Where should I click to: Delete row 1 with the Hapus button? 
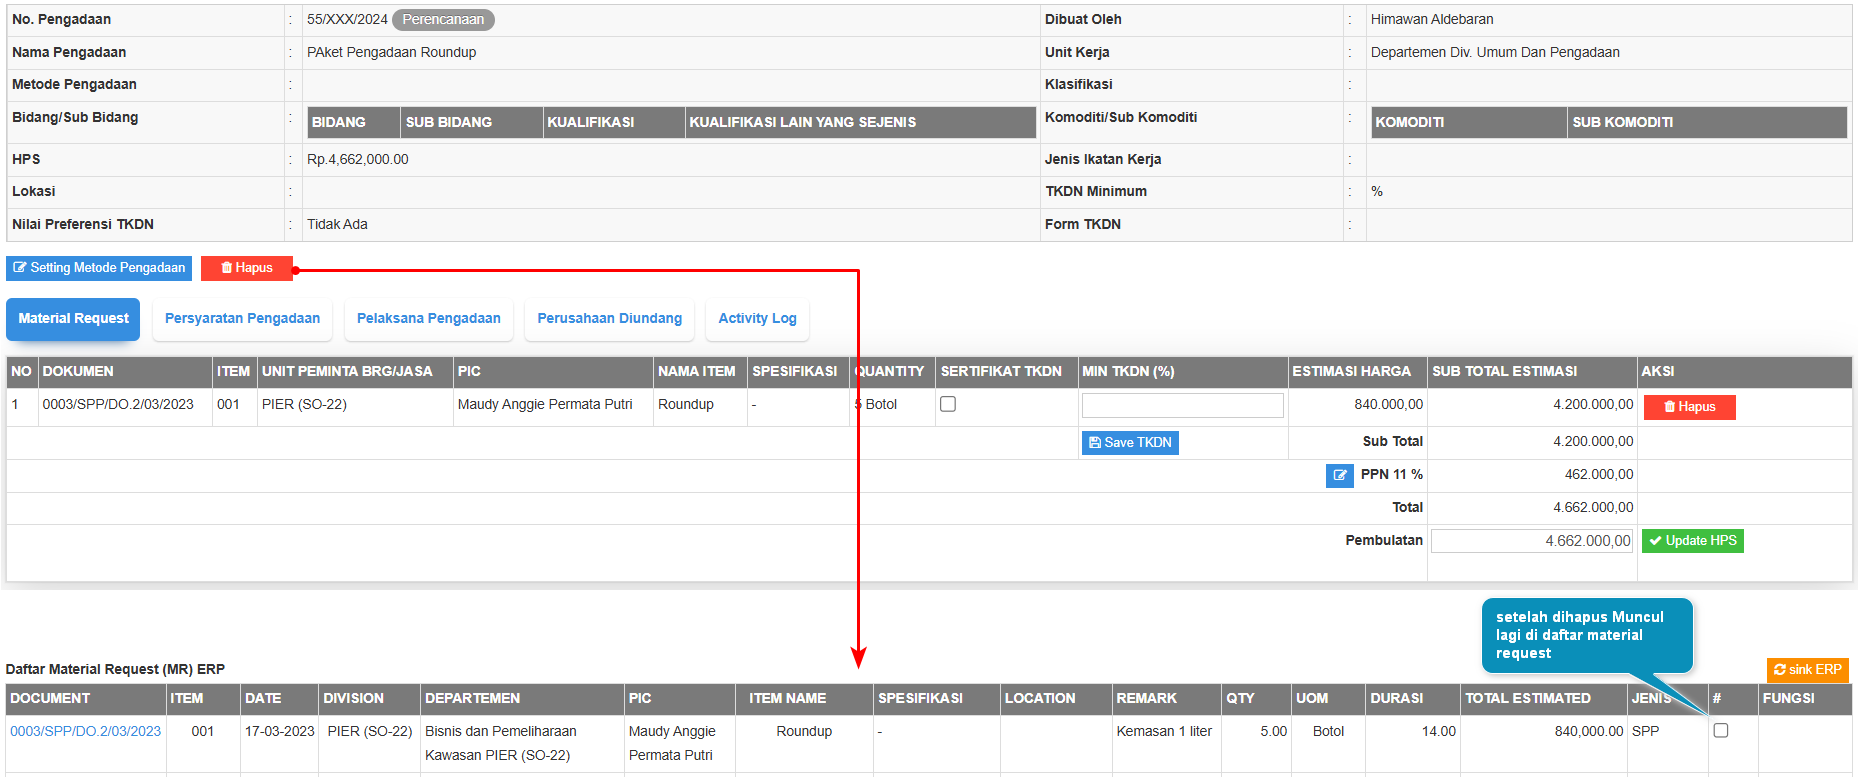(1689, 407)
